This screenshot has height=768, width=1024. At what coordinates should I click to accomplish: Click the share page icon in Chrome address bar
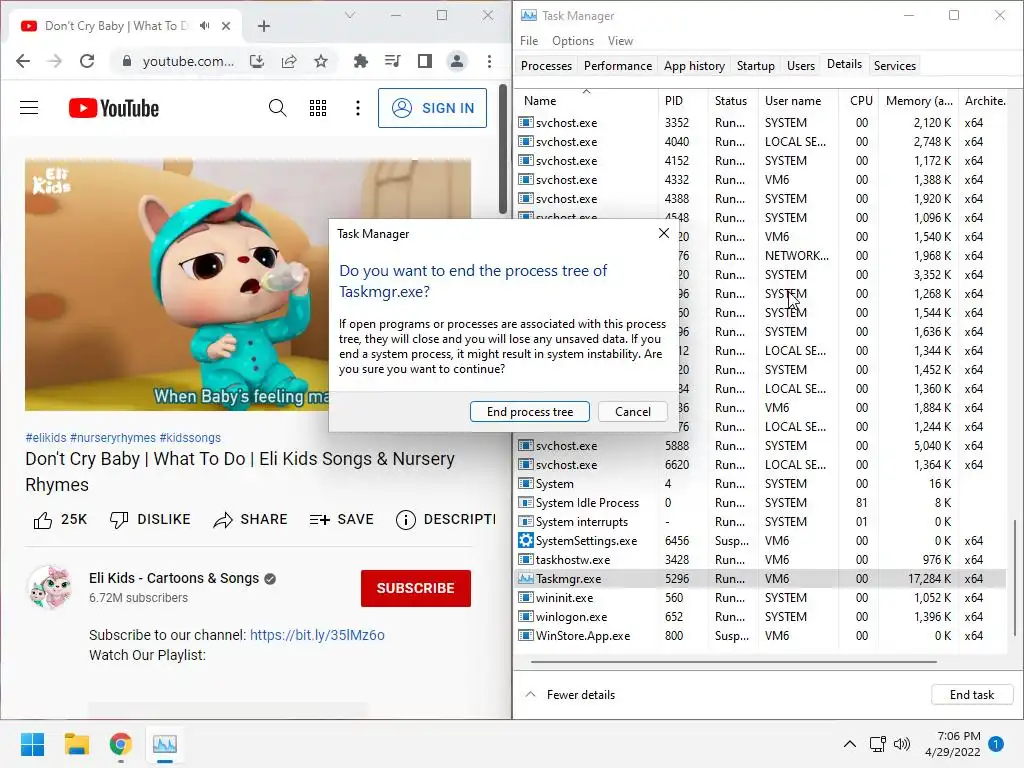click(x=289, y=61)
